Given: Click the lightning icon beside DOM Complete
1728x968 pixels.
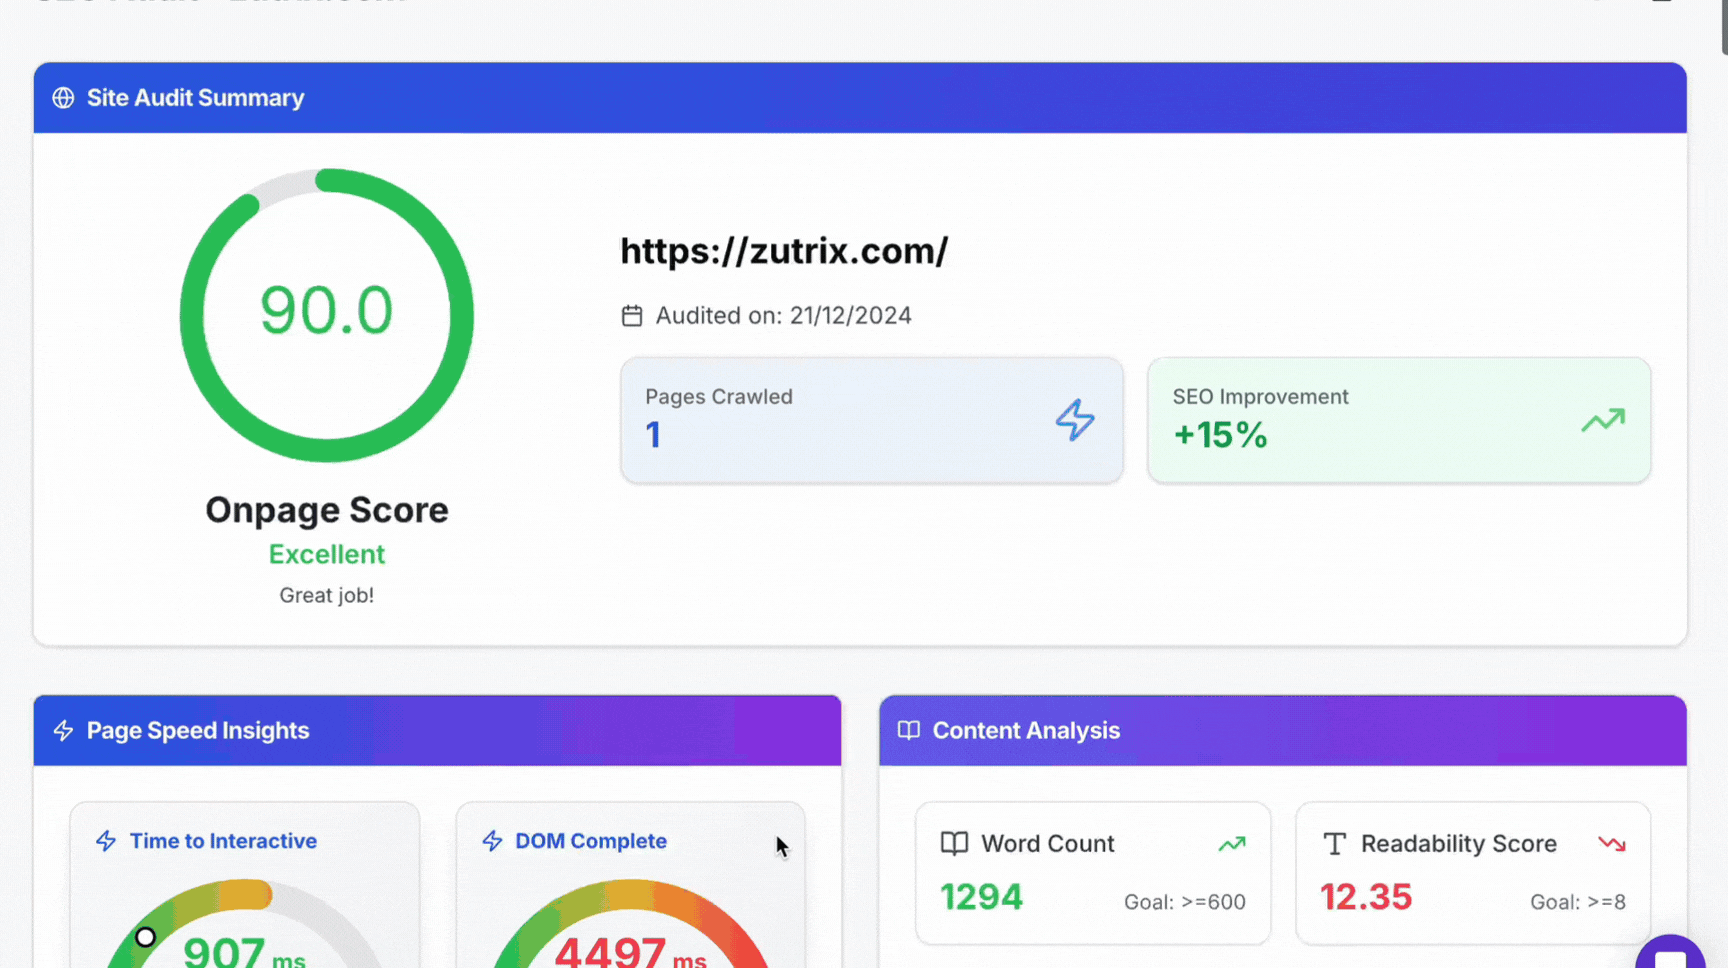Looking at the screenshot, I should pyautogui.click(x=492, y=841).
